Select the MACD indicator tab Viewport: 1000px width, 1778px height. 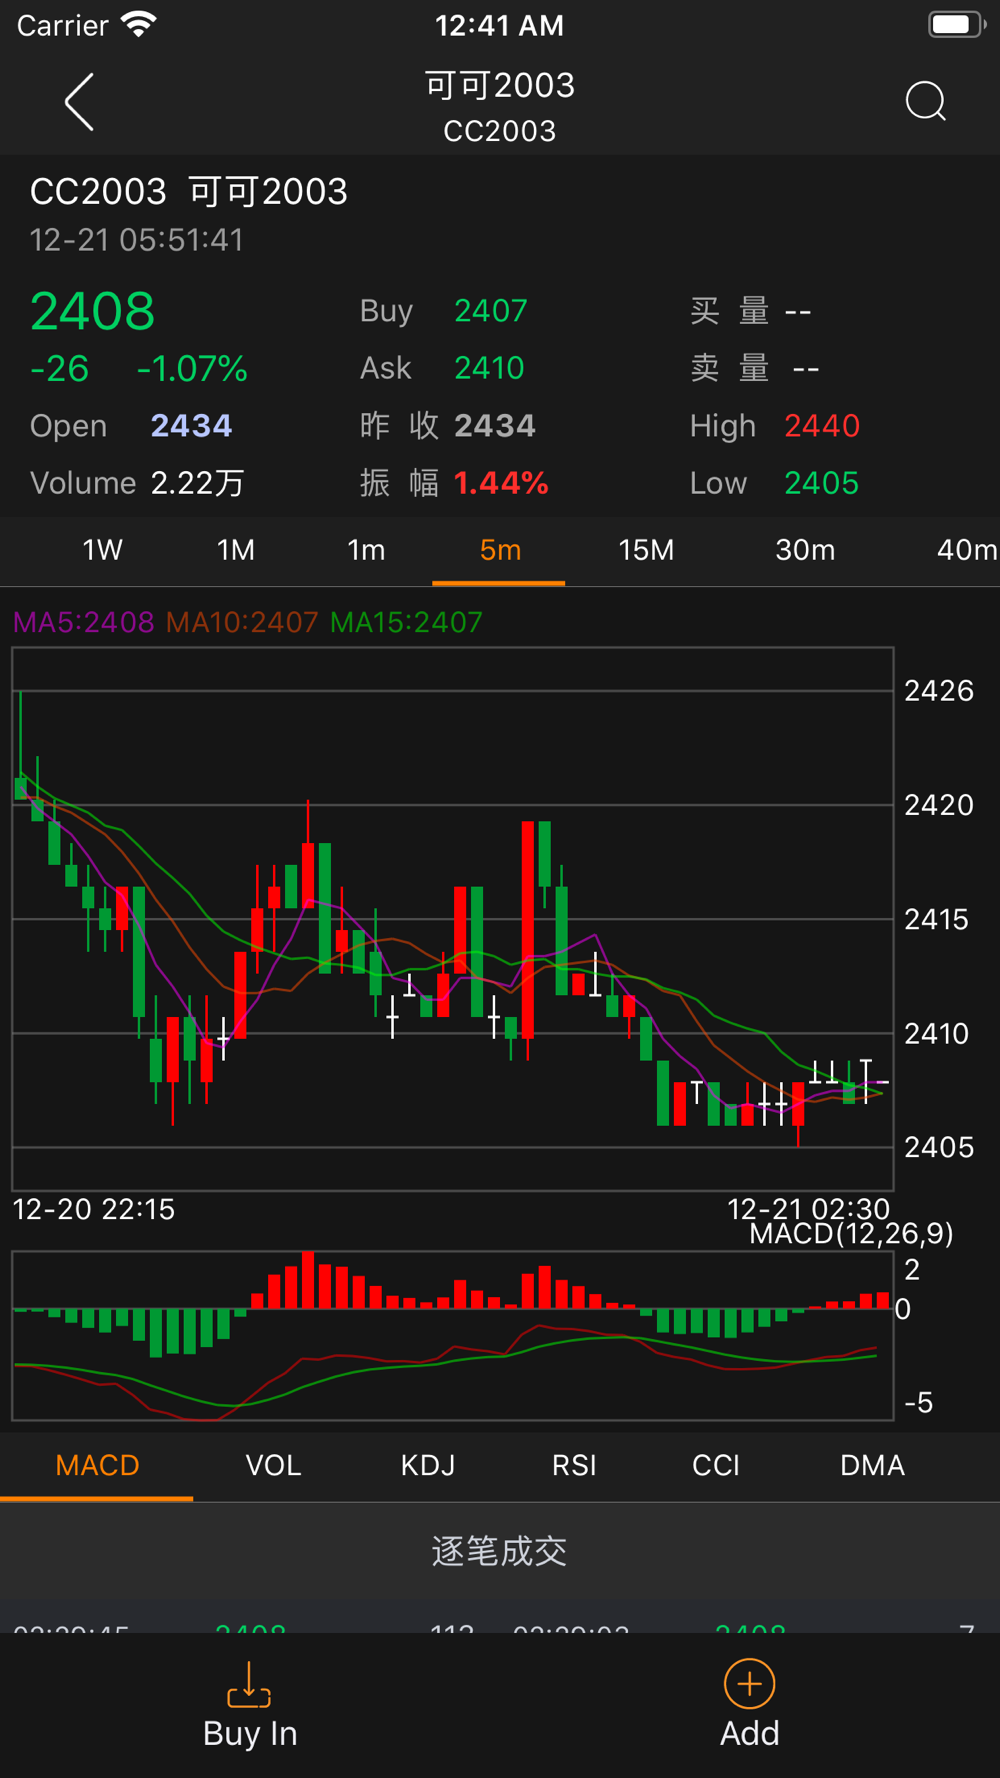coord(97,1465)
